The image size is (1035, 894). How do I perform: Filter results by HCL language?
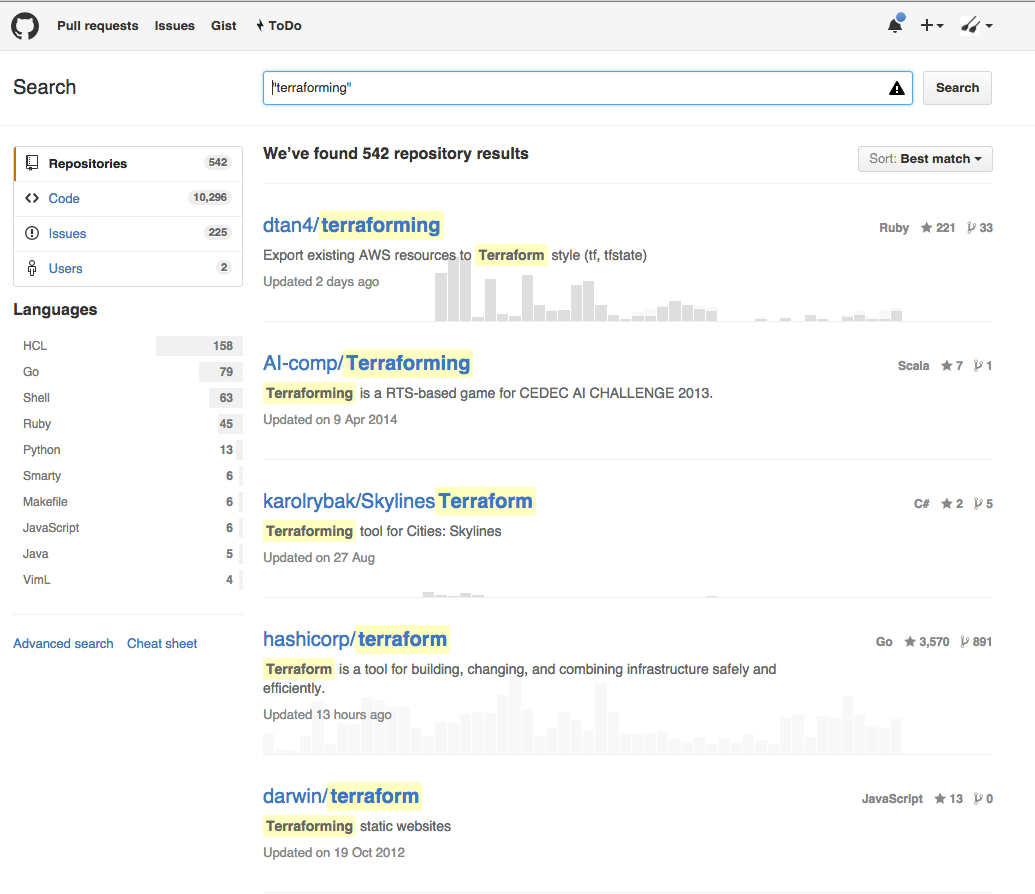pos(128,346)
